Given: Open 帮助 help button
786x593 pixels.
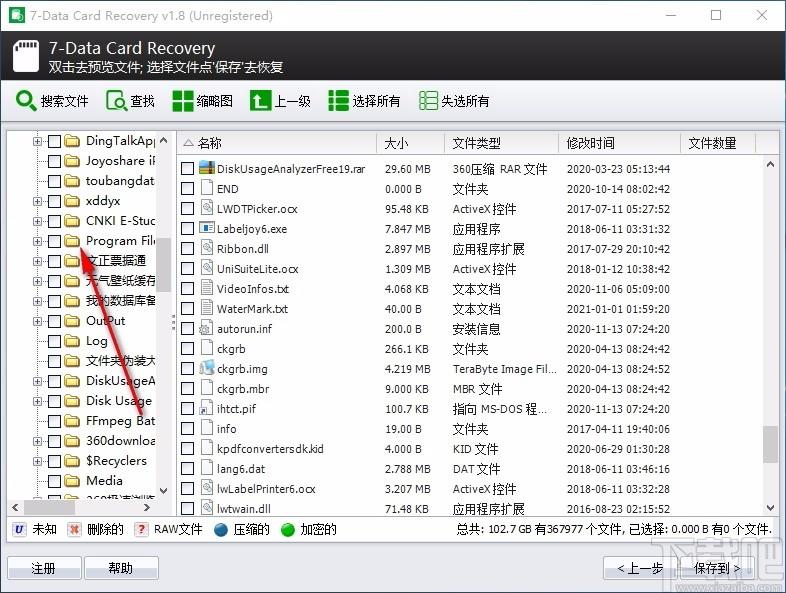Looking at the screenshot, I should [121, 568].
